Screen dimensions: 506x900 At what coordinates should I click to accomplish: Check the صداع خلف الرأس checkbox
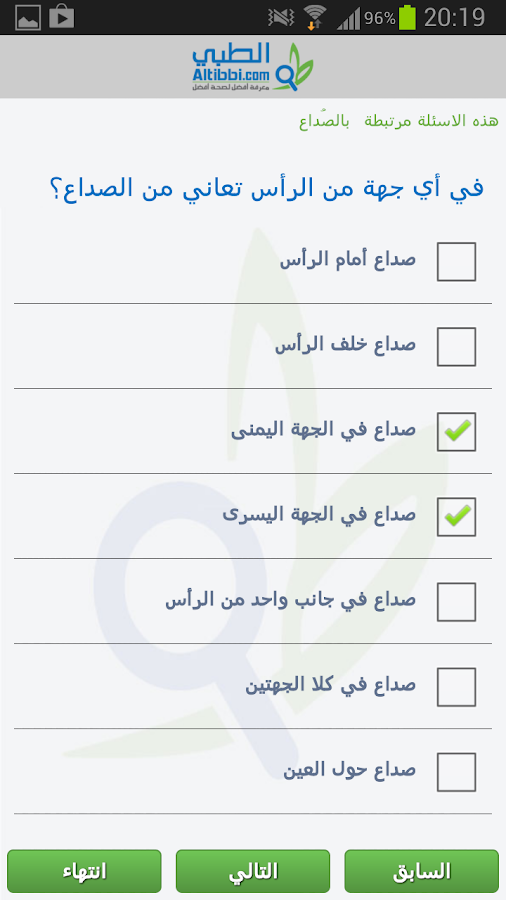pyautogui.click(x=456, y=347)
